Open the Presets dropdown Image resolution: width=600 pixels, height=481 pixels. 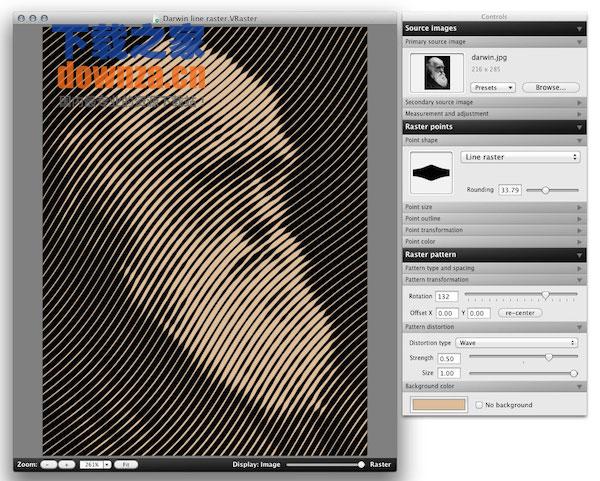(493, 88)
